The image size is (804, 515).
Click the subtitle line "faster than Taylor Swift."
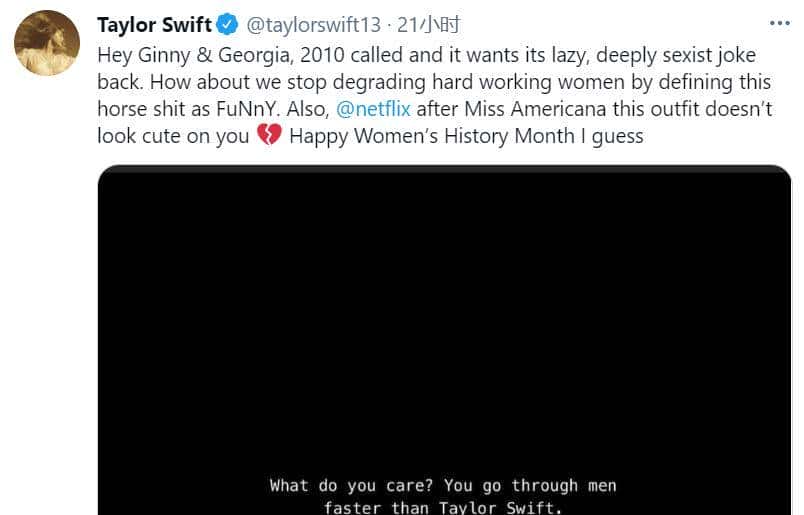point(443,508)
